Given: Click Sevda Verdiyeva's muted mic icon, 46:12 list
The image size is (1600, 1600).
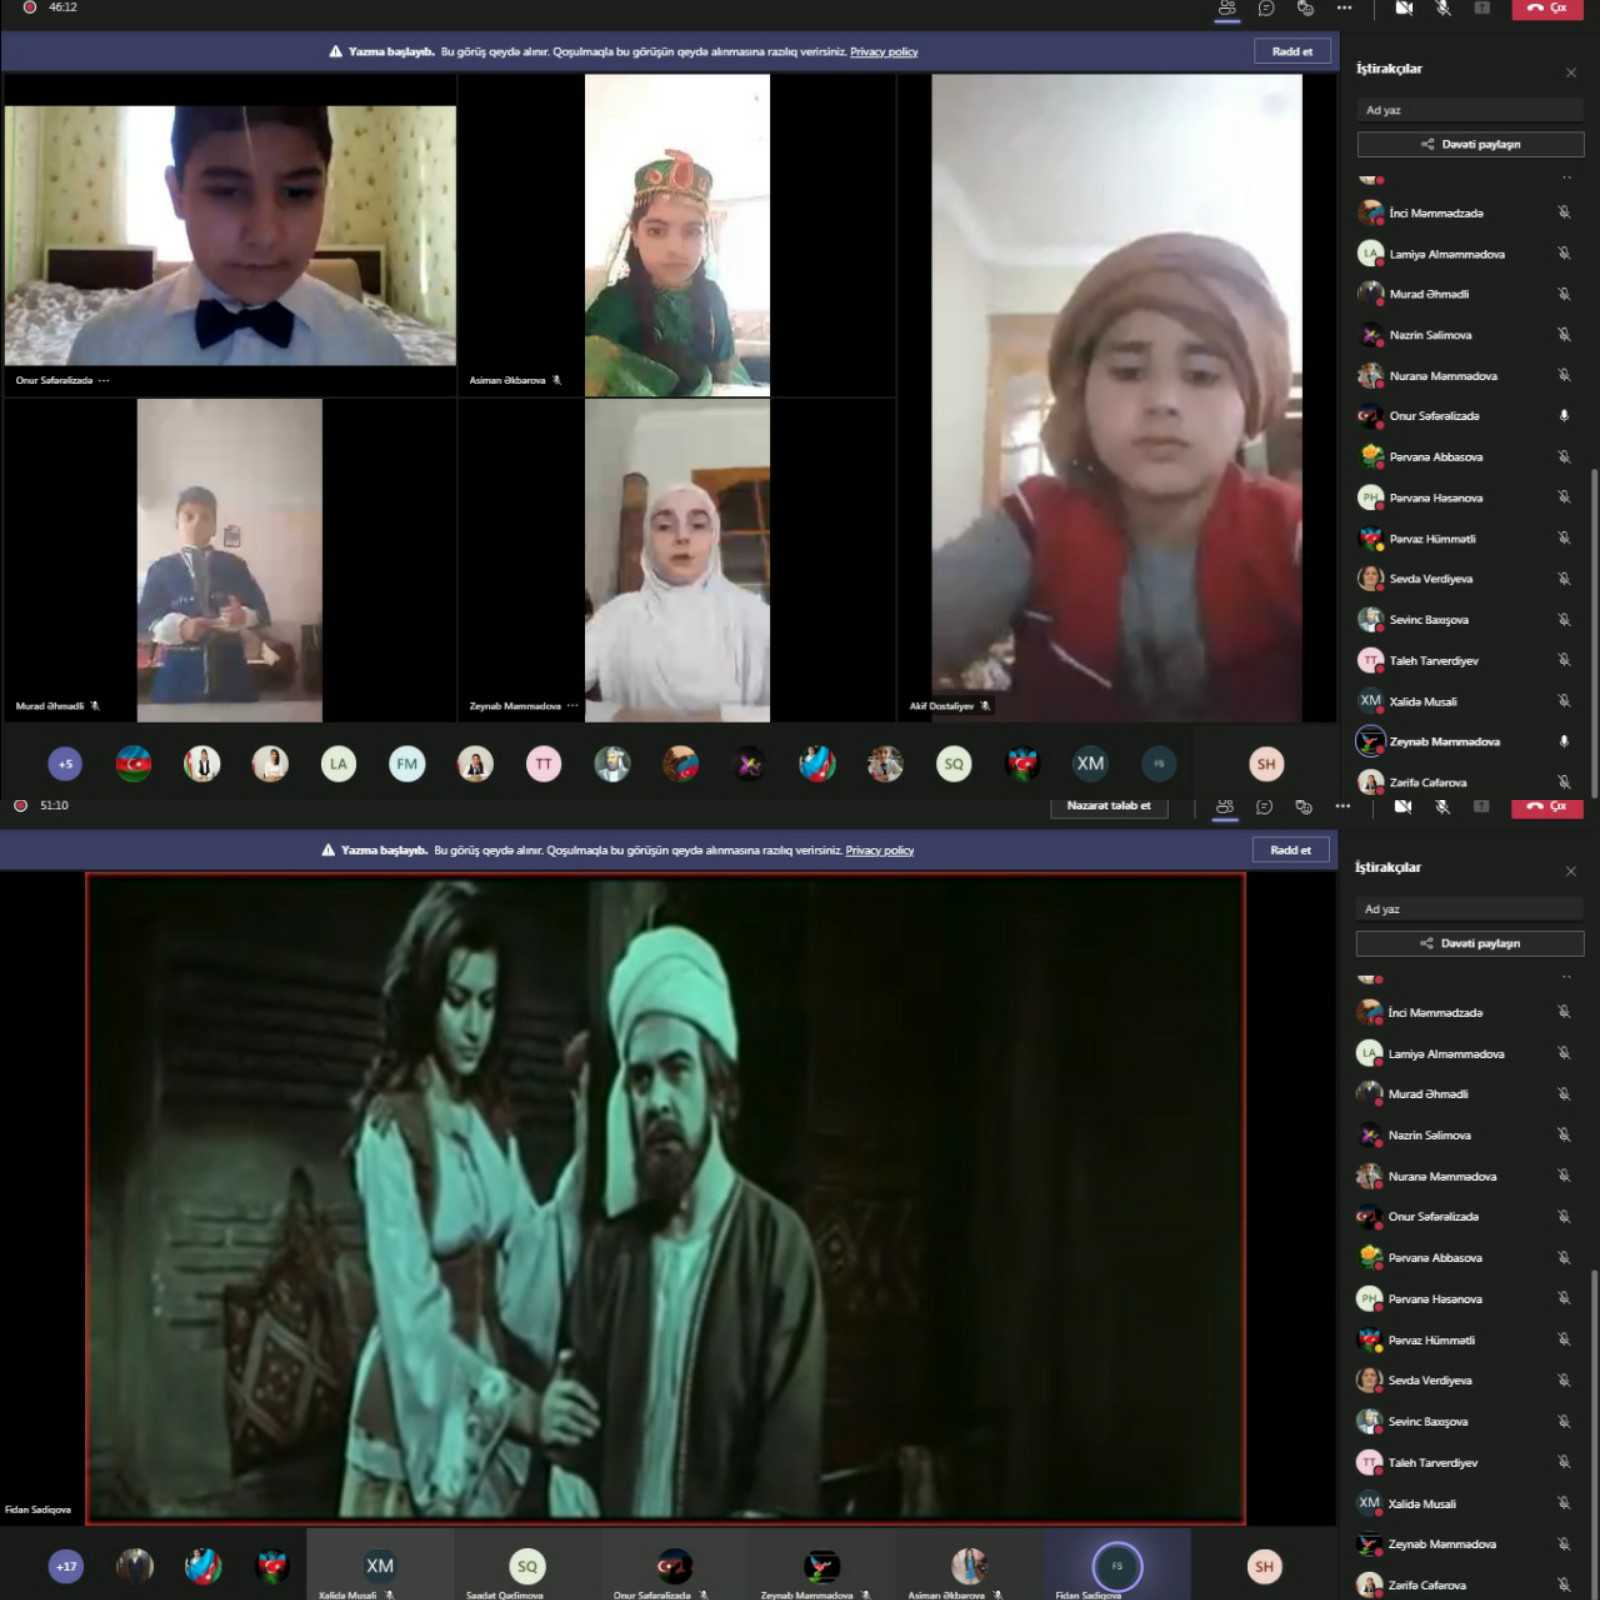Looking at the screenshot, I should 1564,579.
